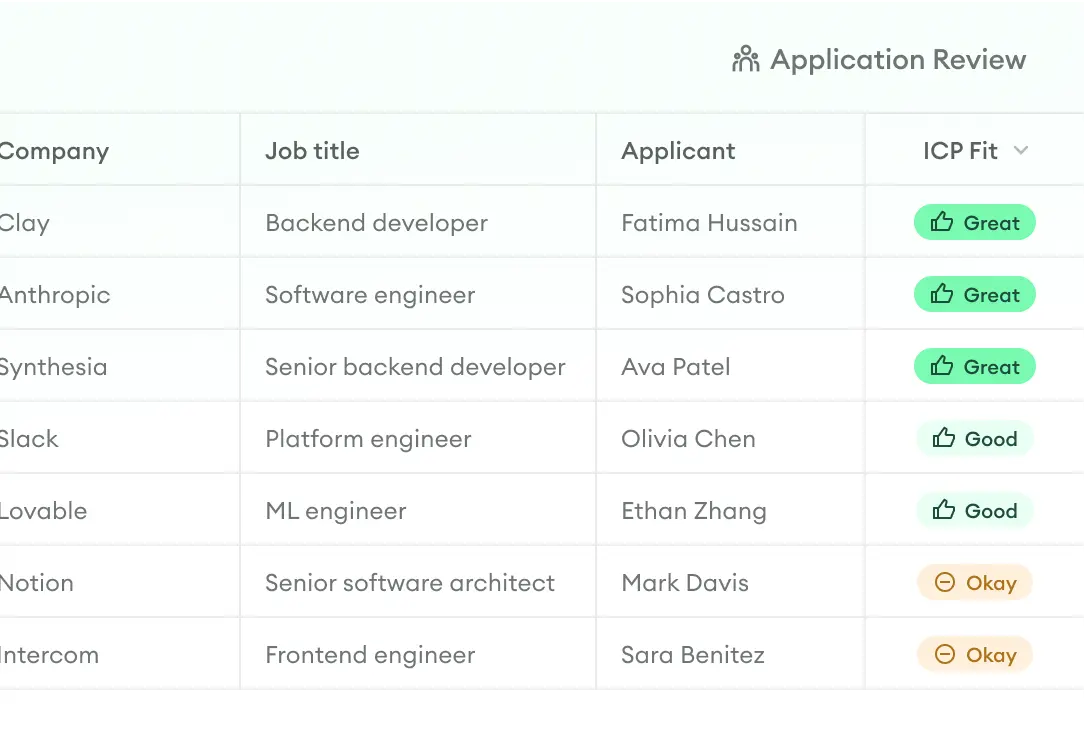Select the Applicant column header
Viewport: 1086px width, 754px height.
pos(678,151)
